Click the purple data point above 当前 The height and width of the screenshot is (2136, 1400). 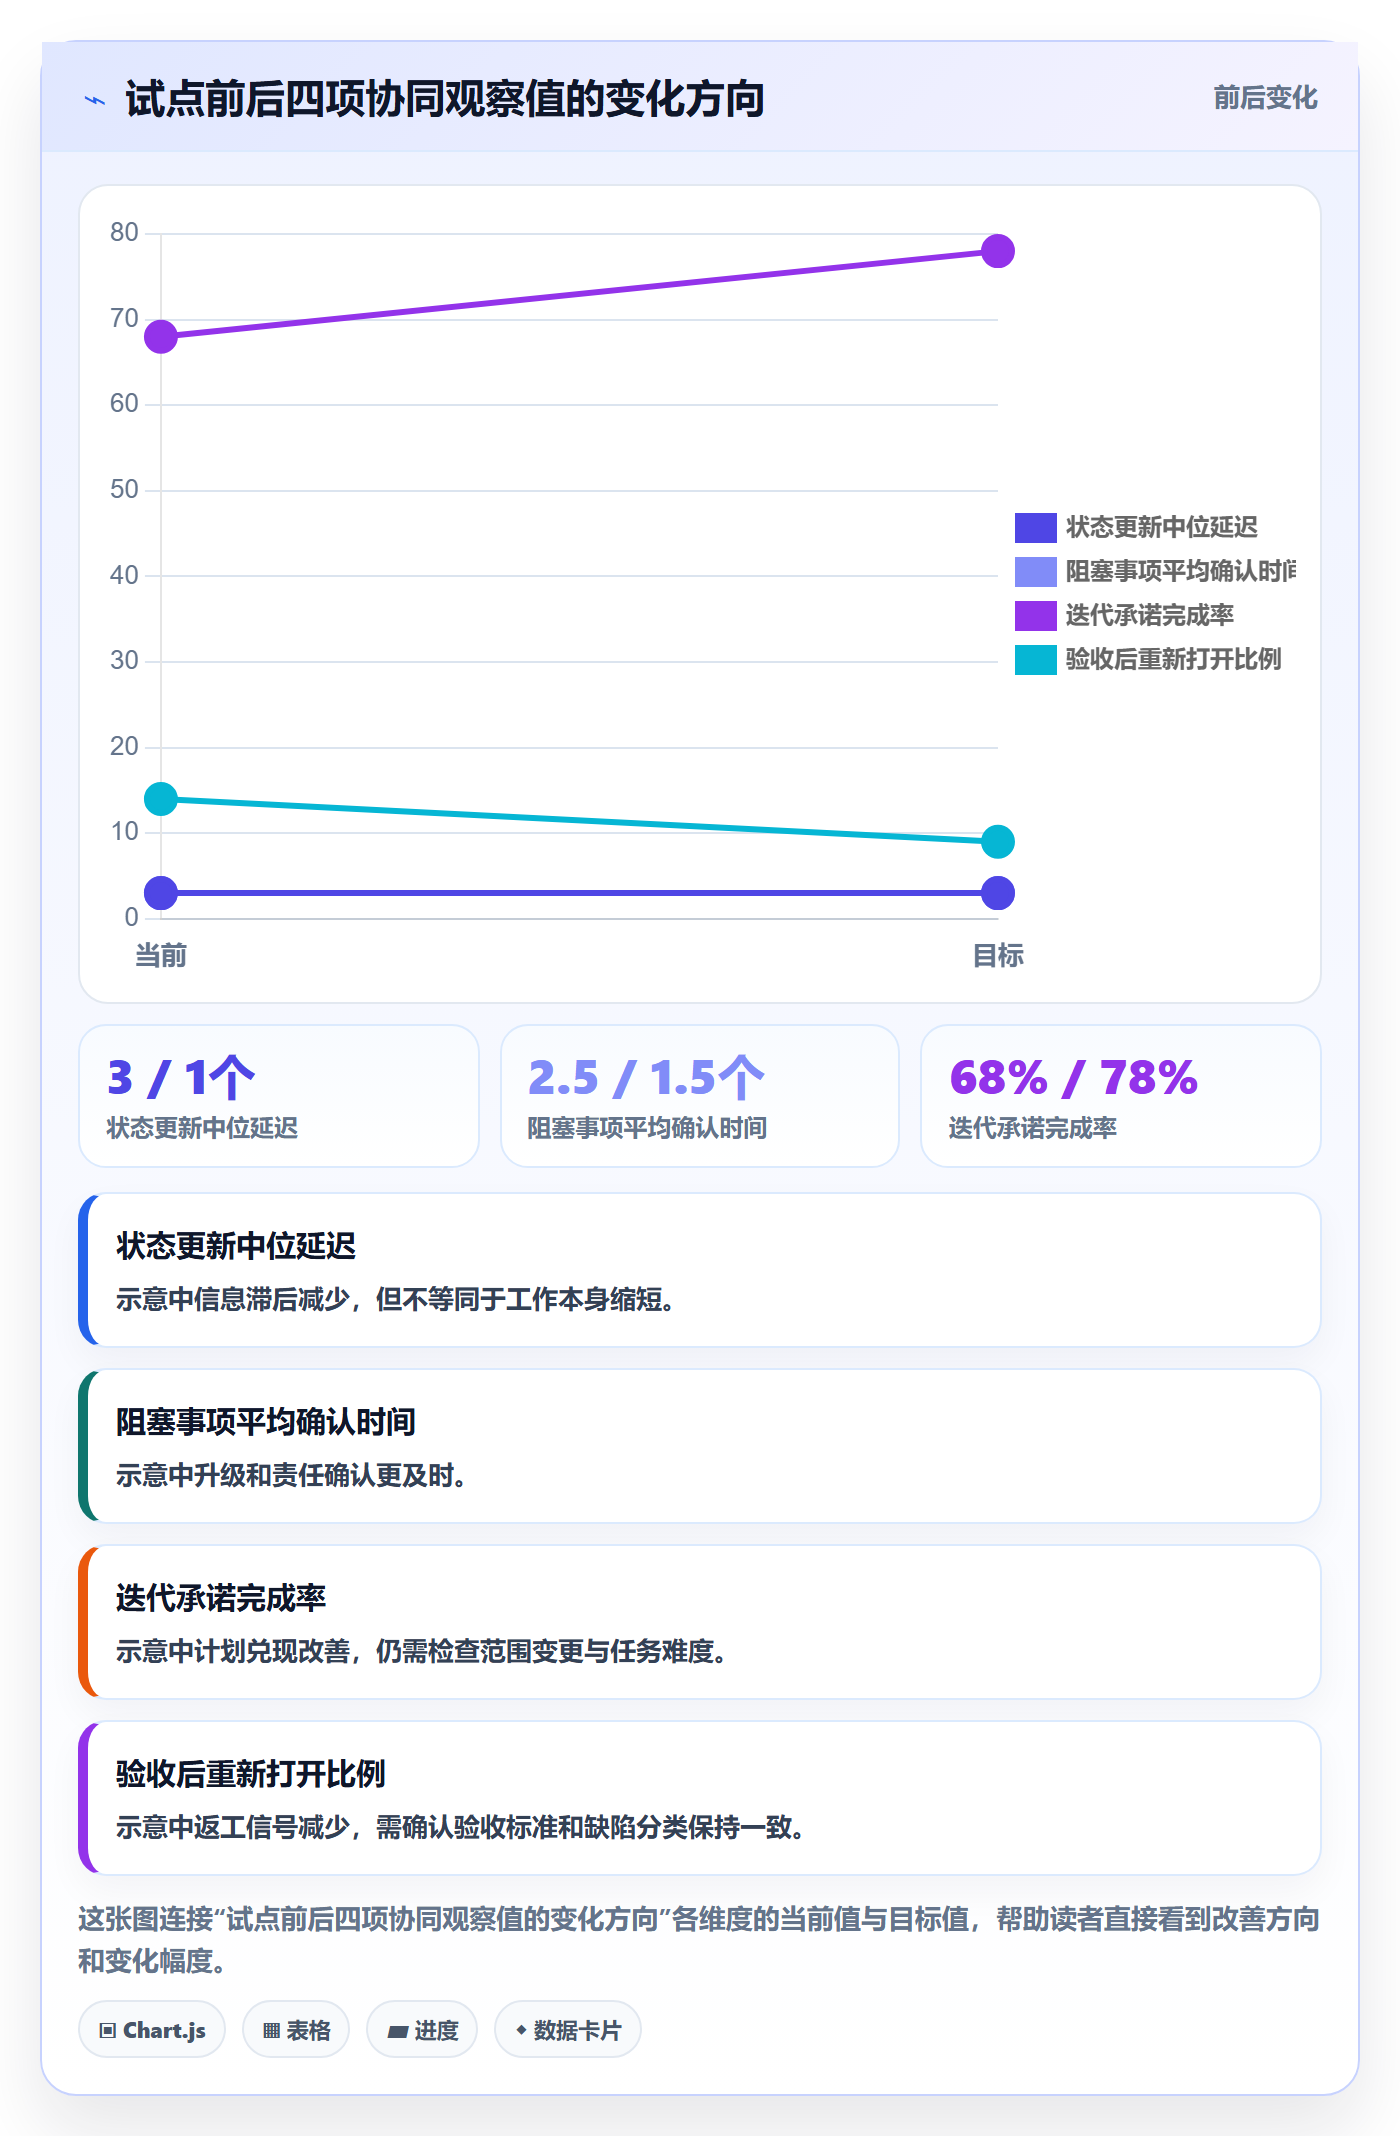(x=161, y=336)
